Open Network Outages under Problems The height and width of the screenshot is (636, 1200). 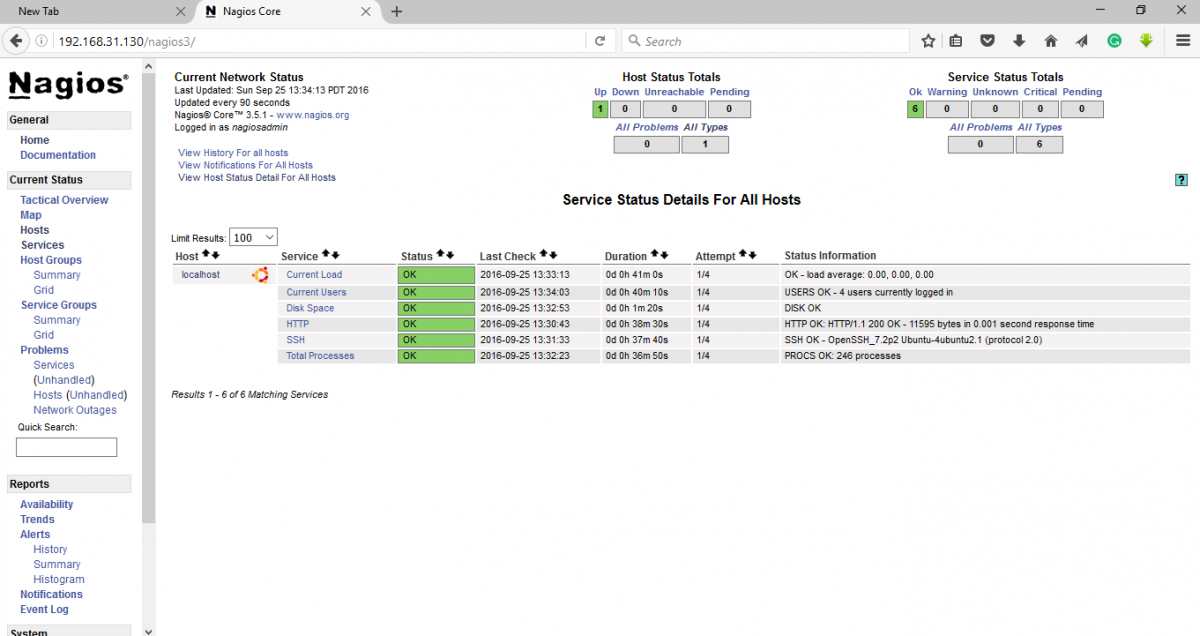[x=75, y=410]
